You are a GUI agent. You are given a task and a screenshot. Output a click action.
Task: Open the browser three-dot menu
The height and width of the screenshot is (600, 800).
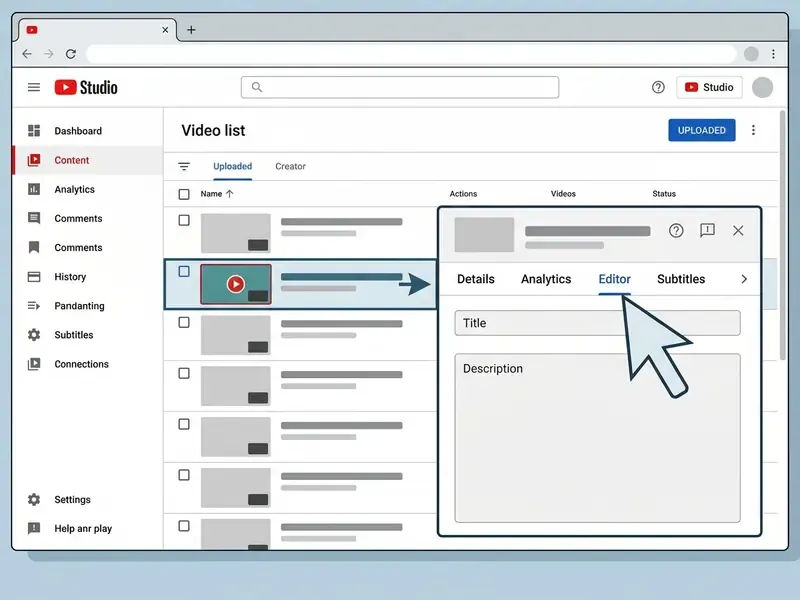coord(773,54)
